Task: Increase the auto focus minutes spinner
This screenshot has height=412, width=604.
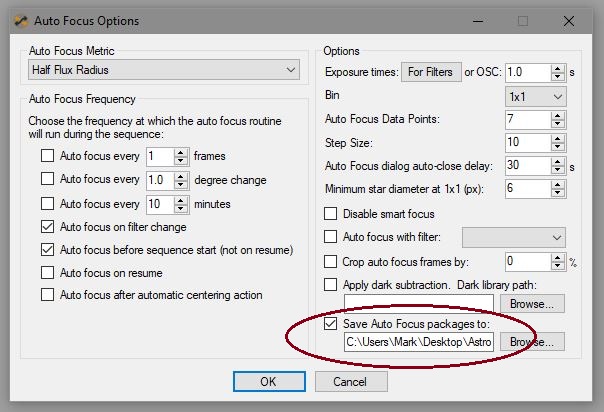Action: (181, 200)
